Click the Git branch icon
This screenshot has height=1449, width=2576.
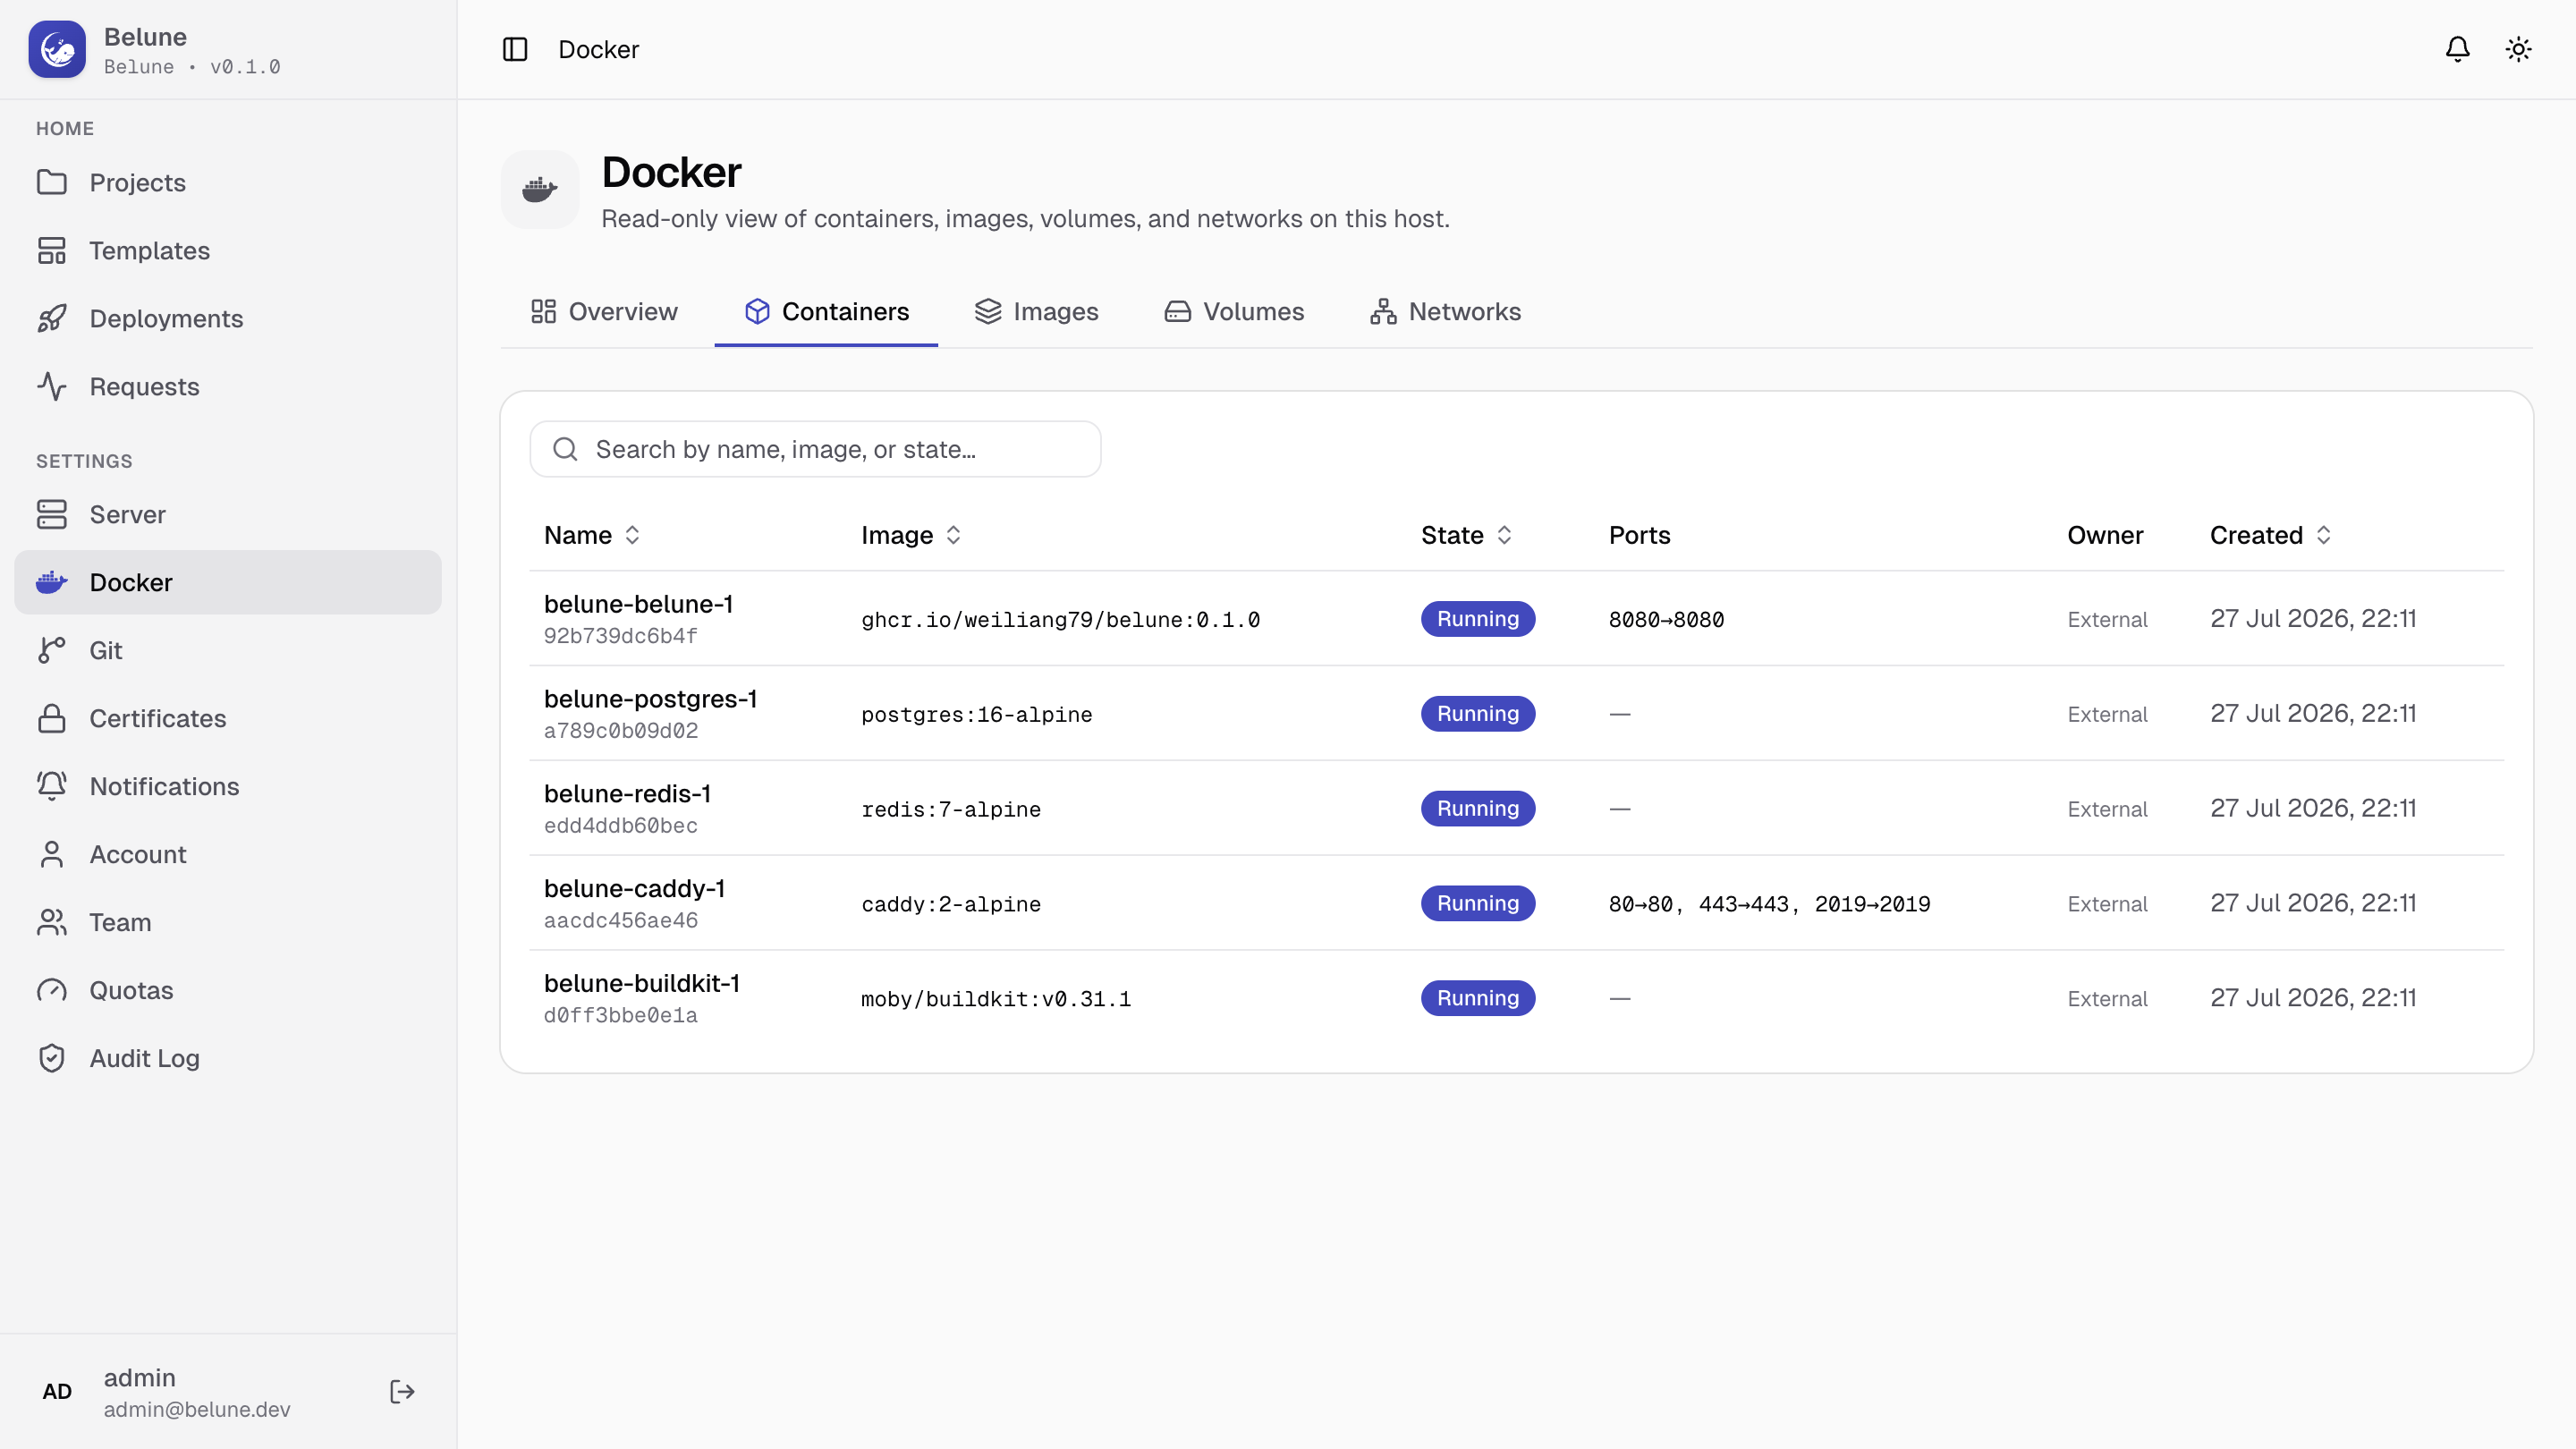pyautogui.click(x=52, y=650)
